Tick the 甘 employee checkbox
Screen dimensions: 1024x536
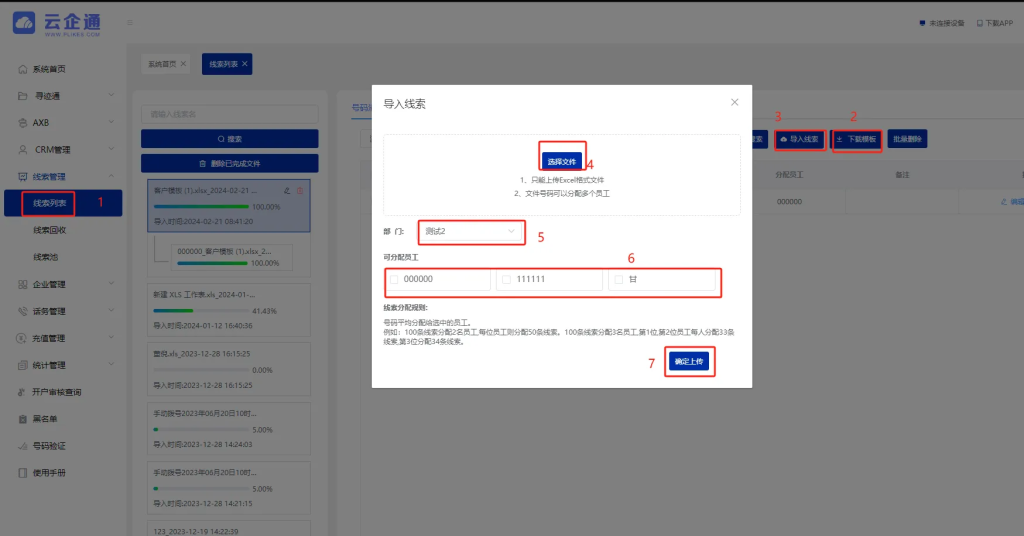618,279
